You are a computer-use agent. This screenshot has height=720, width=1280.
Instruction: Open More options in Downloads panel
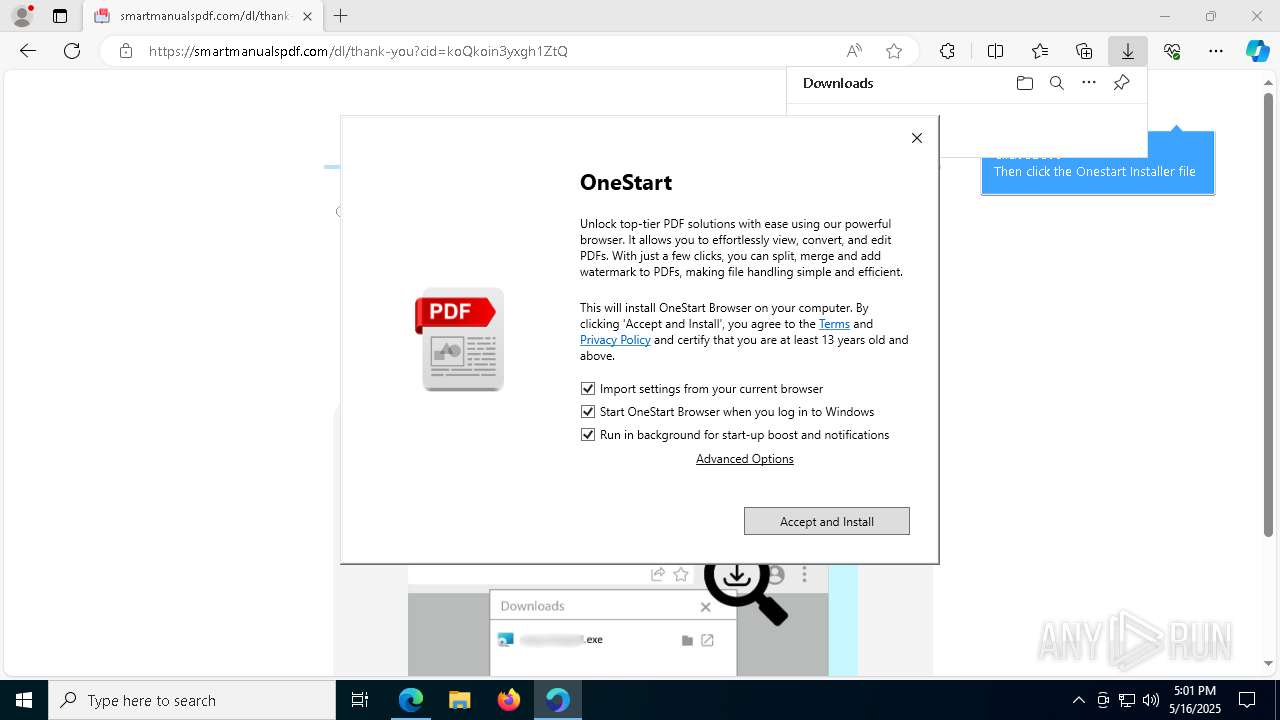click(1089, 83)
